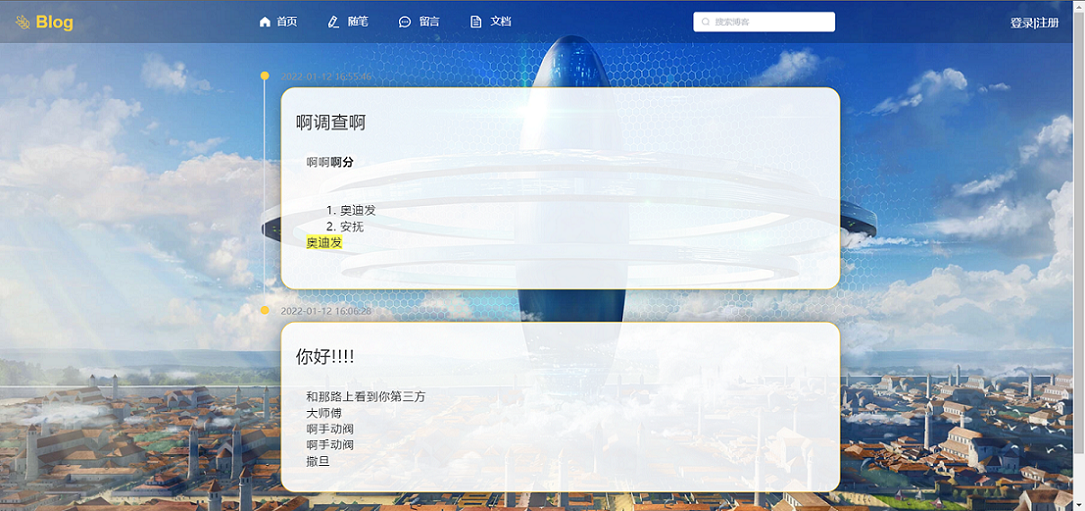The image size is (1085, 511).
Task: Focus the 搜索博客 search input field
Action: point(770,22)
